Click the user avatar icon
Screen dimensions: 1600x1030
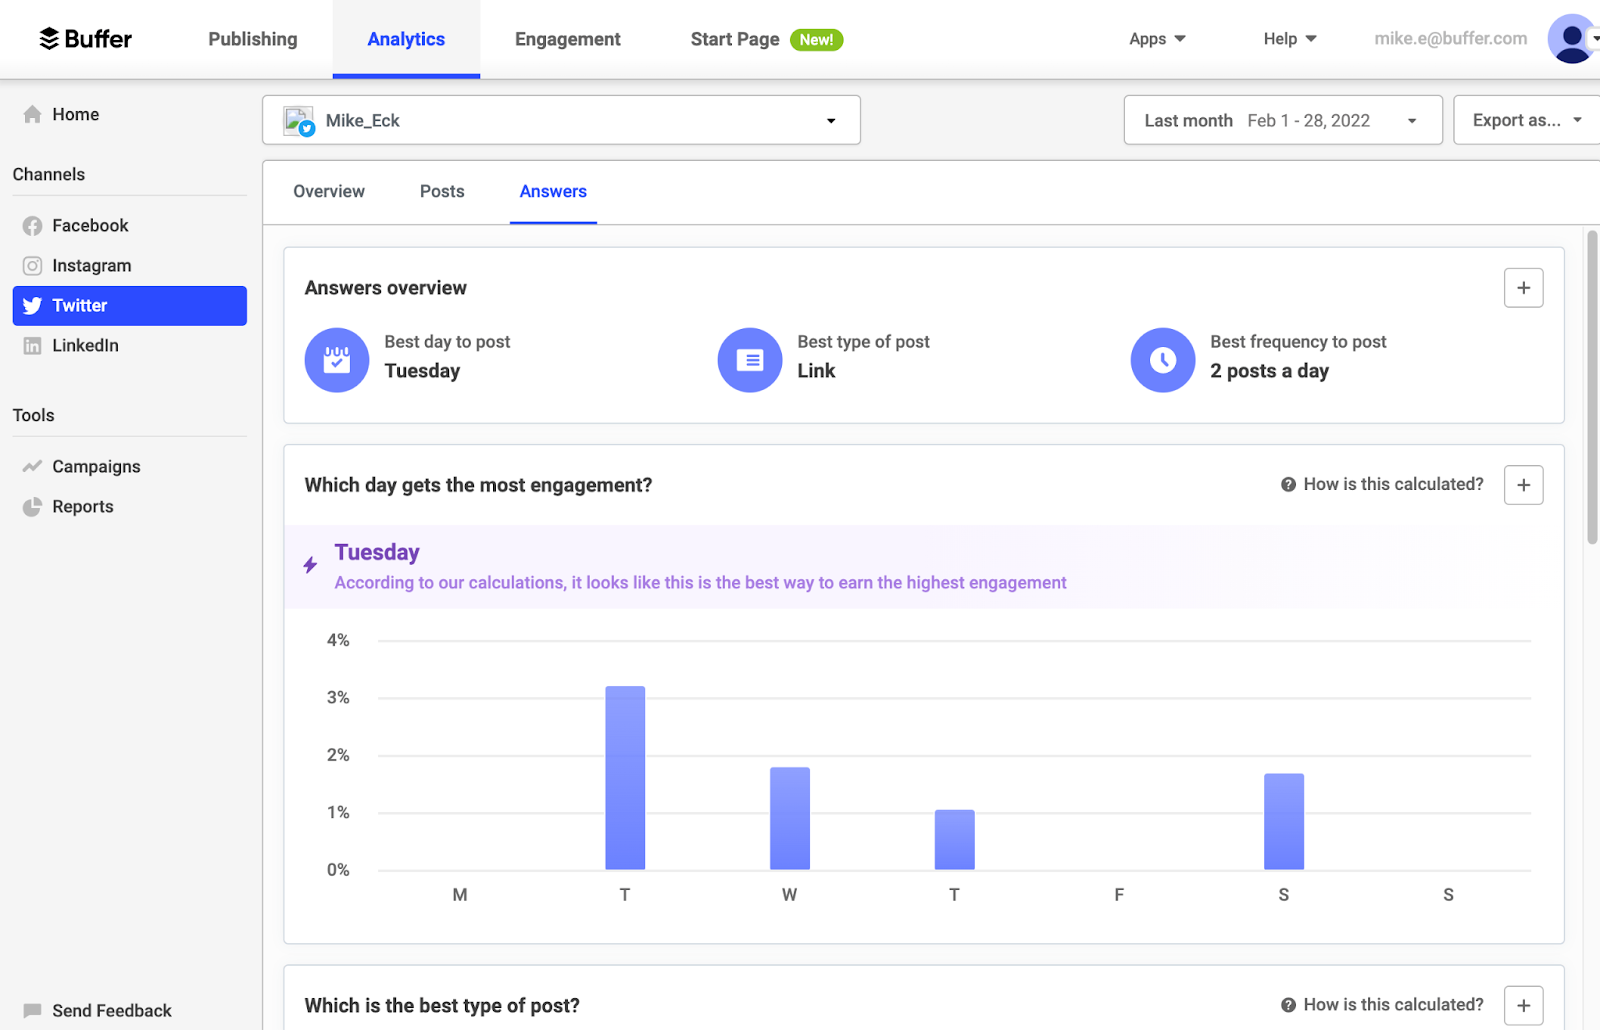[x=1570, y=39]
